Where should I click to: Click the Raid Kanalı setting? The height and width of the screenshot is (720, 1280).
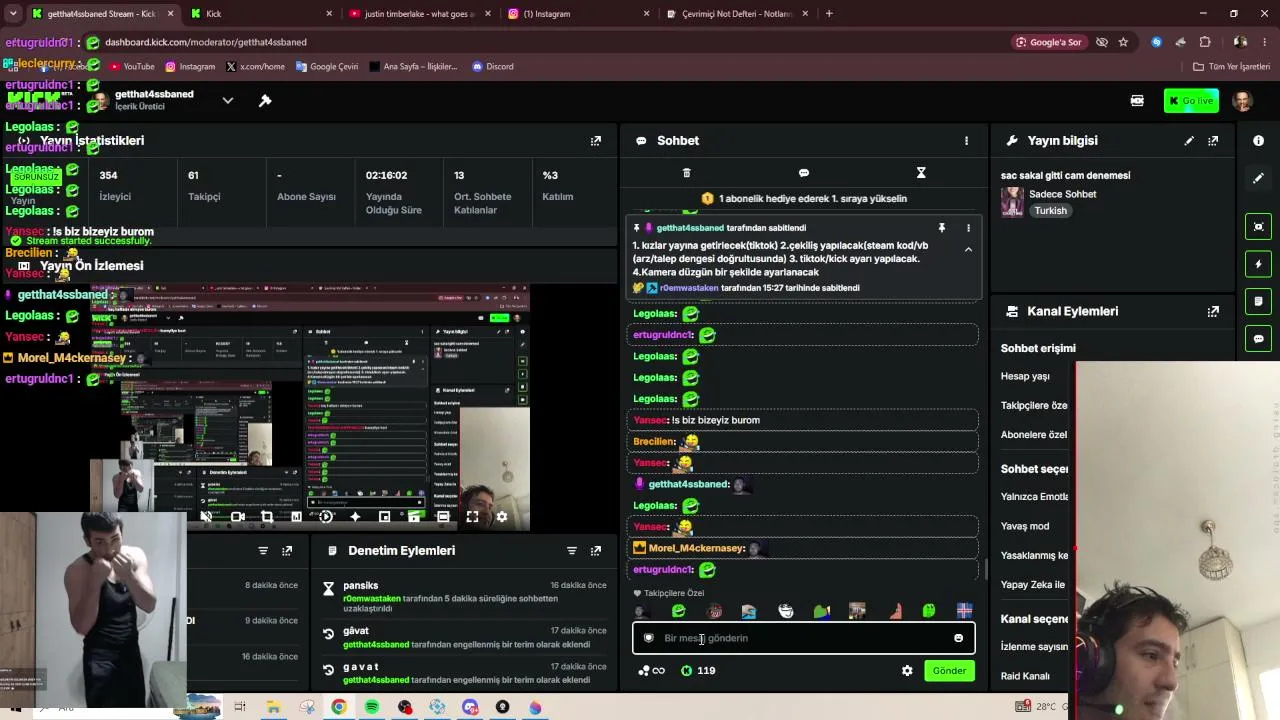(x=1025, y=676)
